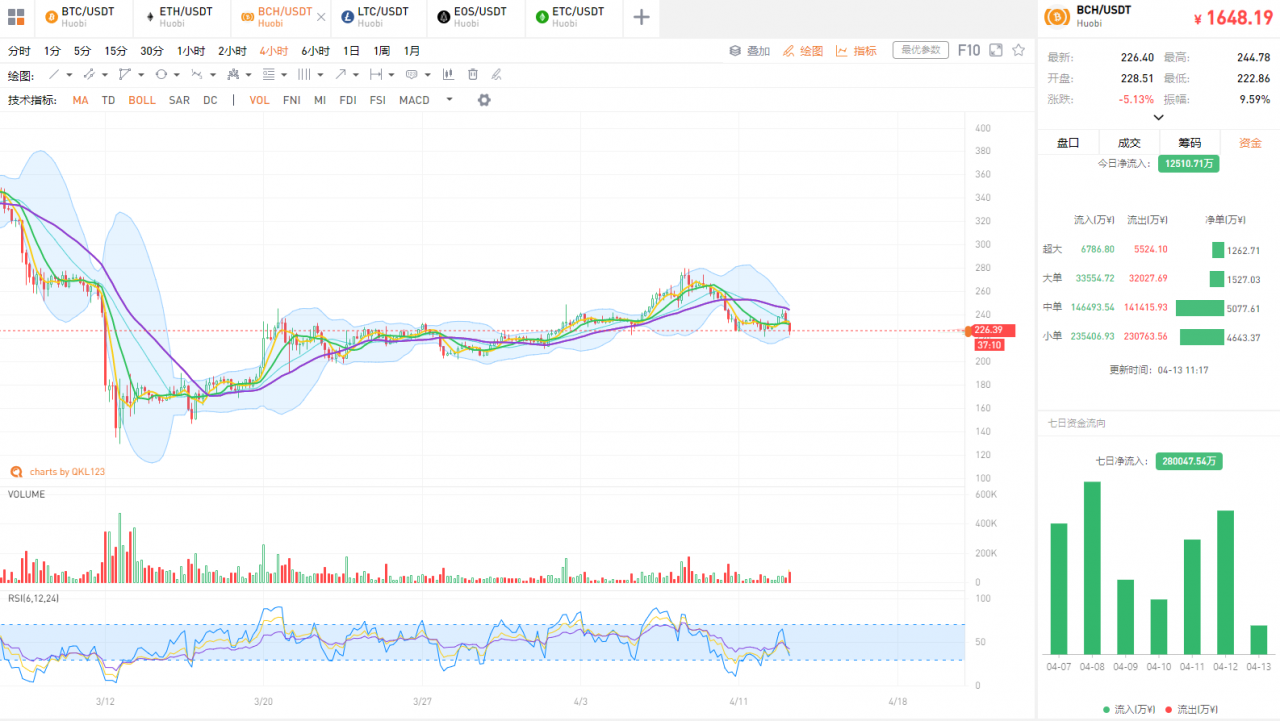Image resolution: width=1280 pixels, height=721 pixels.
Task: Click the 绘图 drawing pencil button
Action: tap(803, 51)
